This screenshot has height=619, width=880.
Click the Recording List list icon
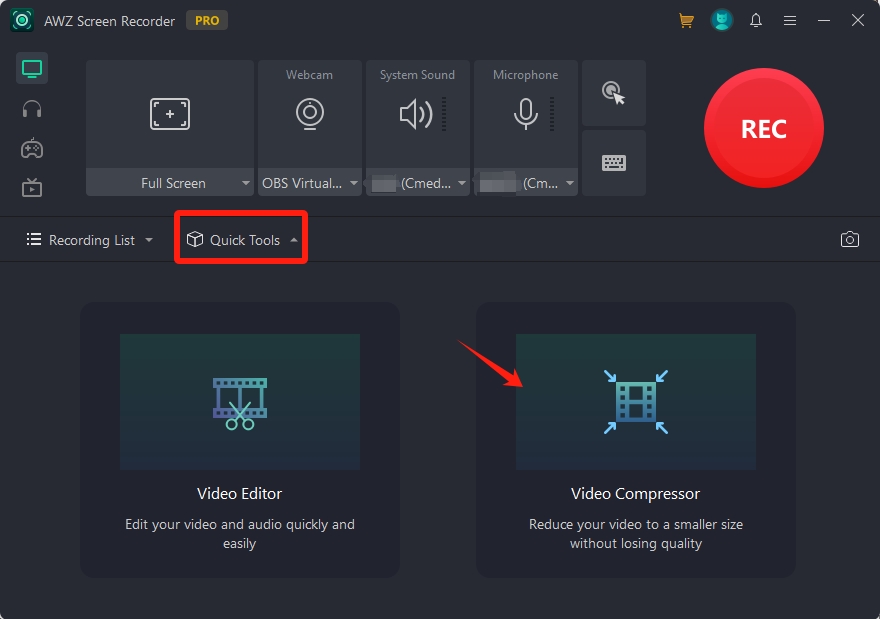pyautogui.click(x=34, y=240)
